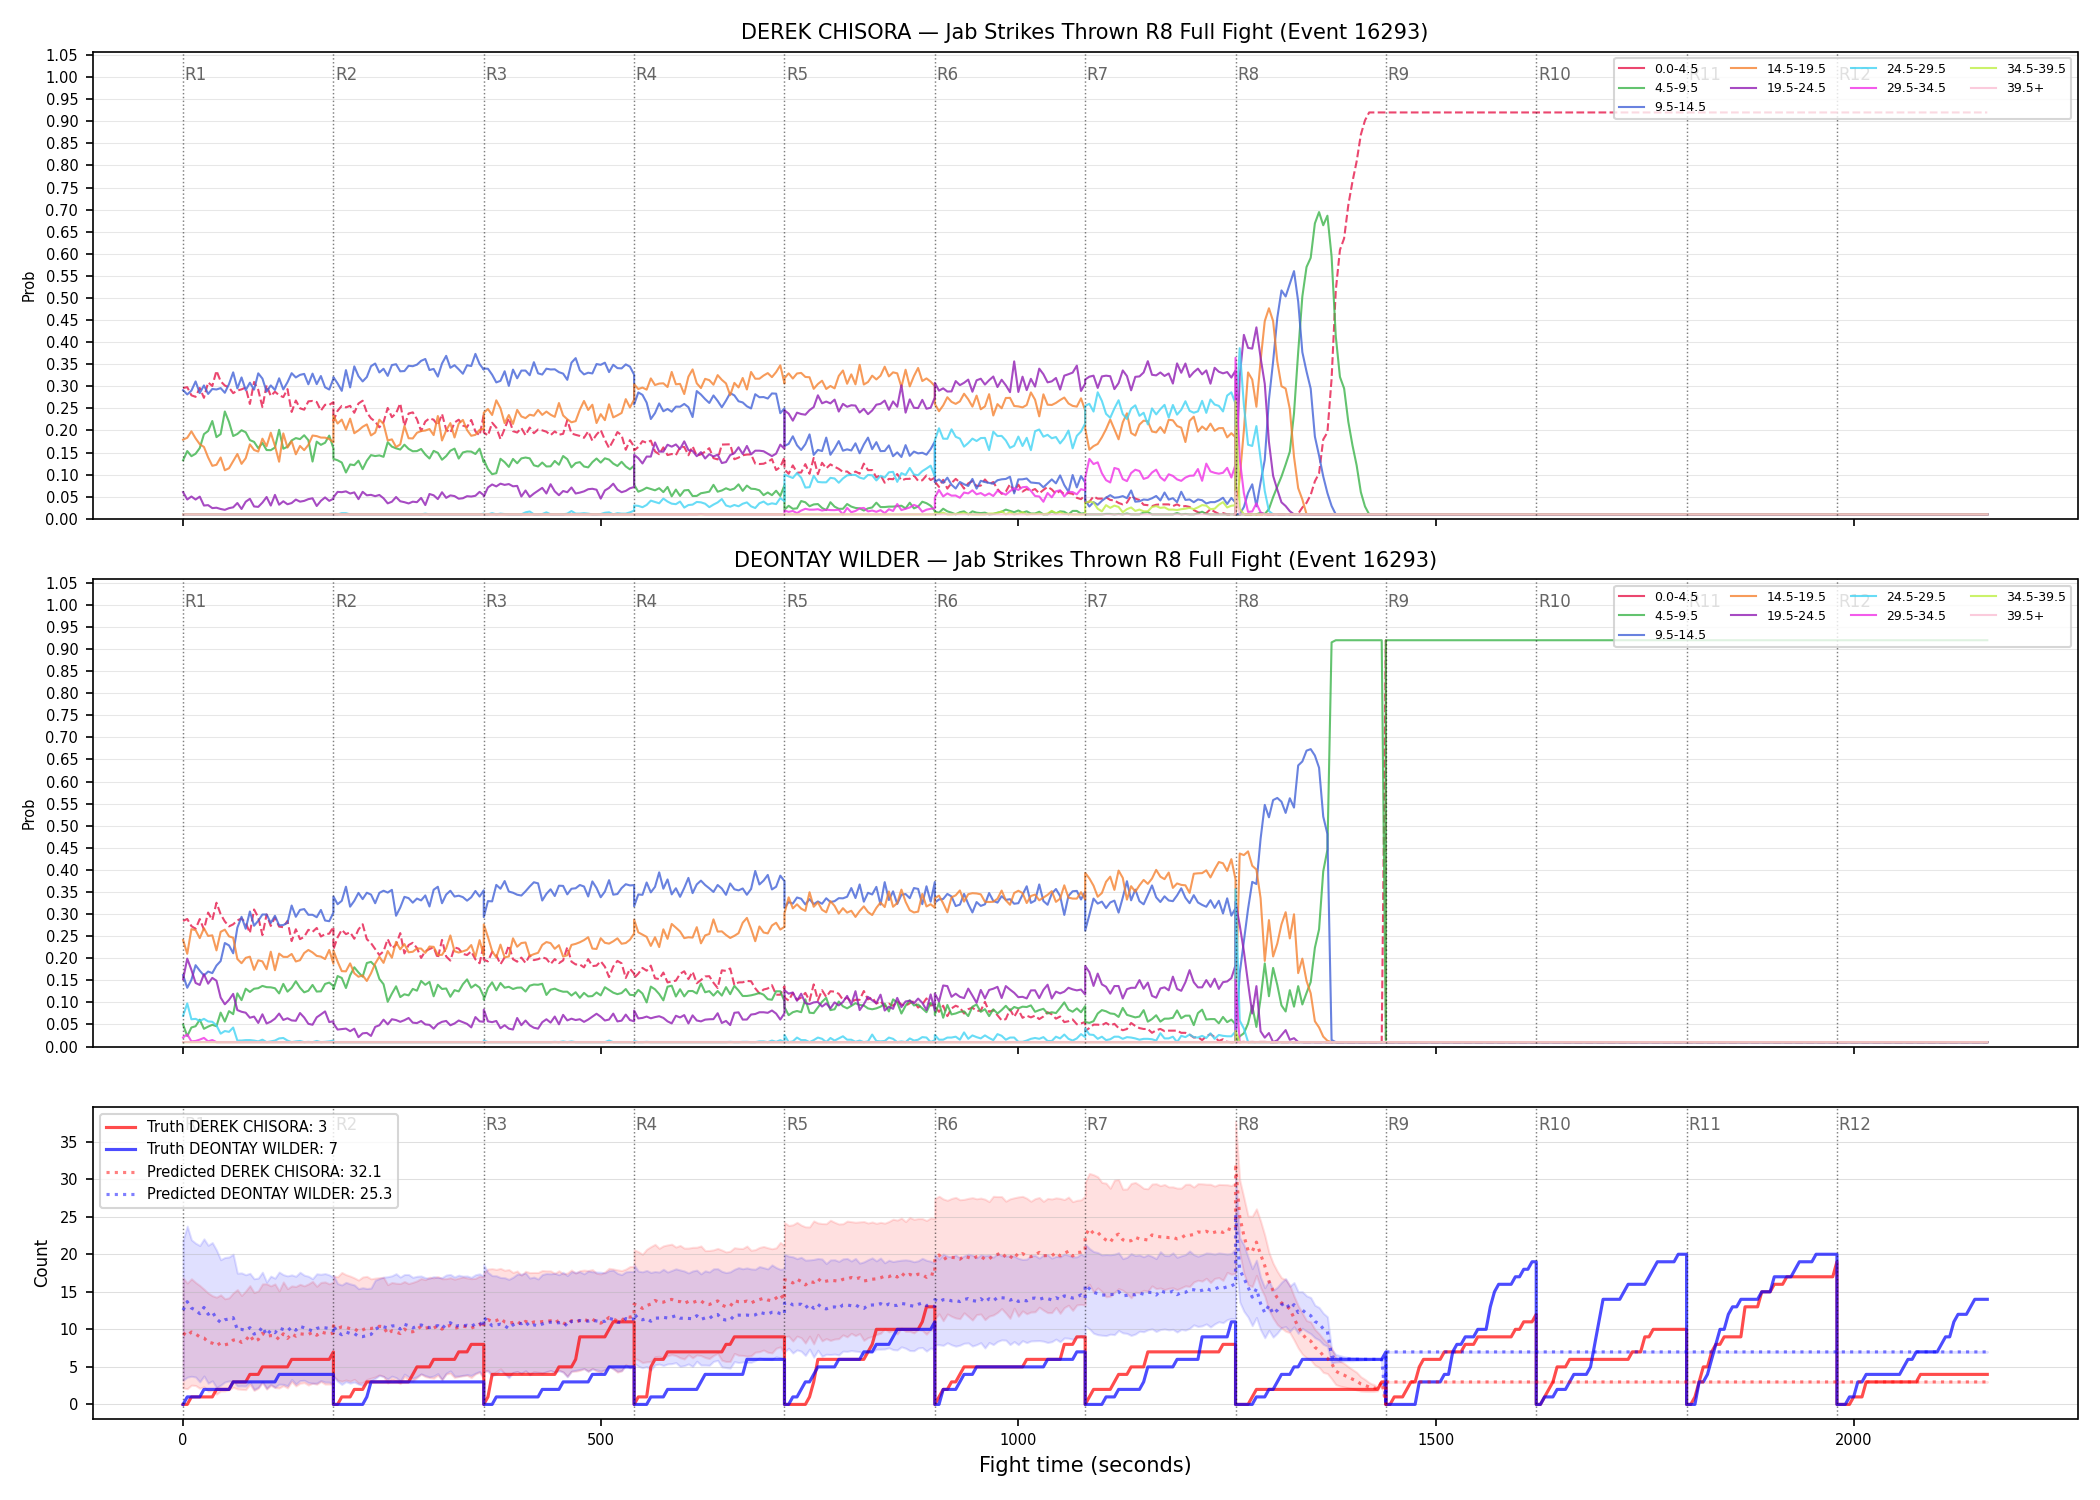This screenshot has height=1500, width=2100.
Task: Select the R7 round marker in Wilder chart
Action: point(1097,601)
